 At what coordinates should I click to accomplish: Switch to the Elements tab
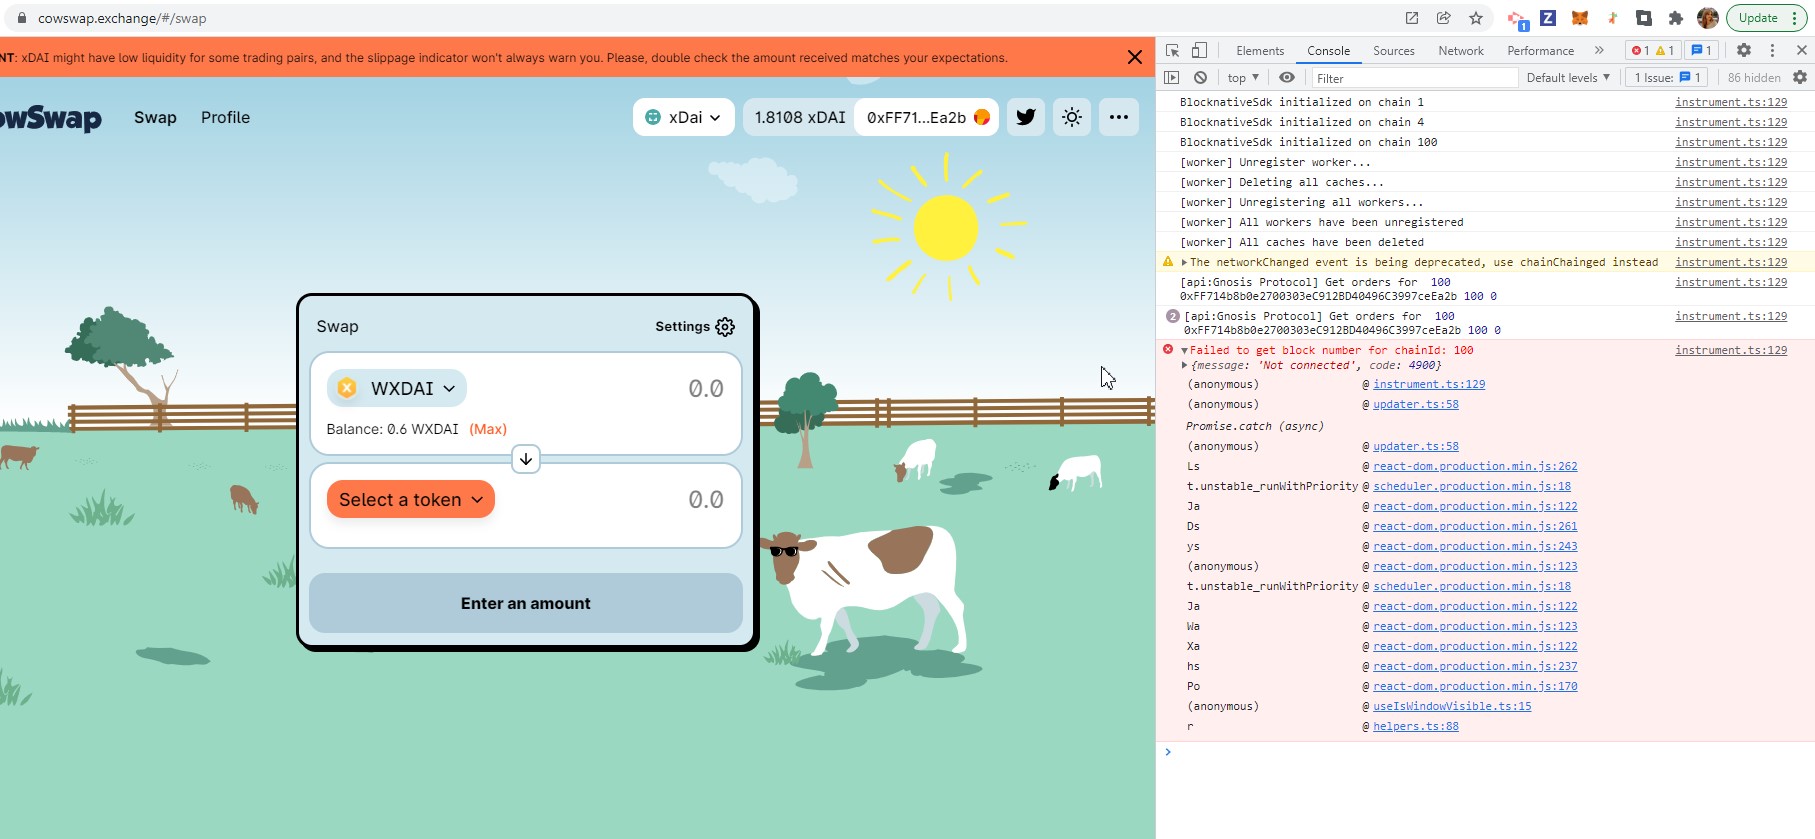[x=1260, y=50]
